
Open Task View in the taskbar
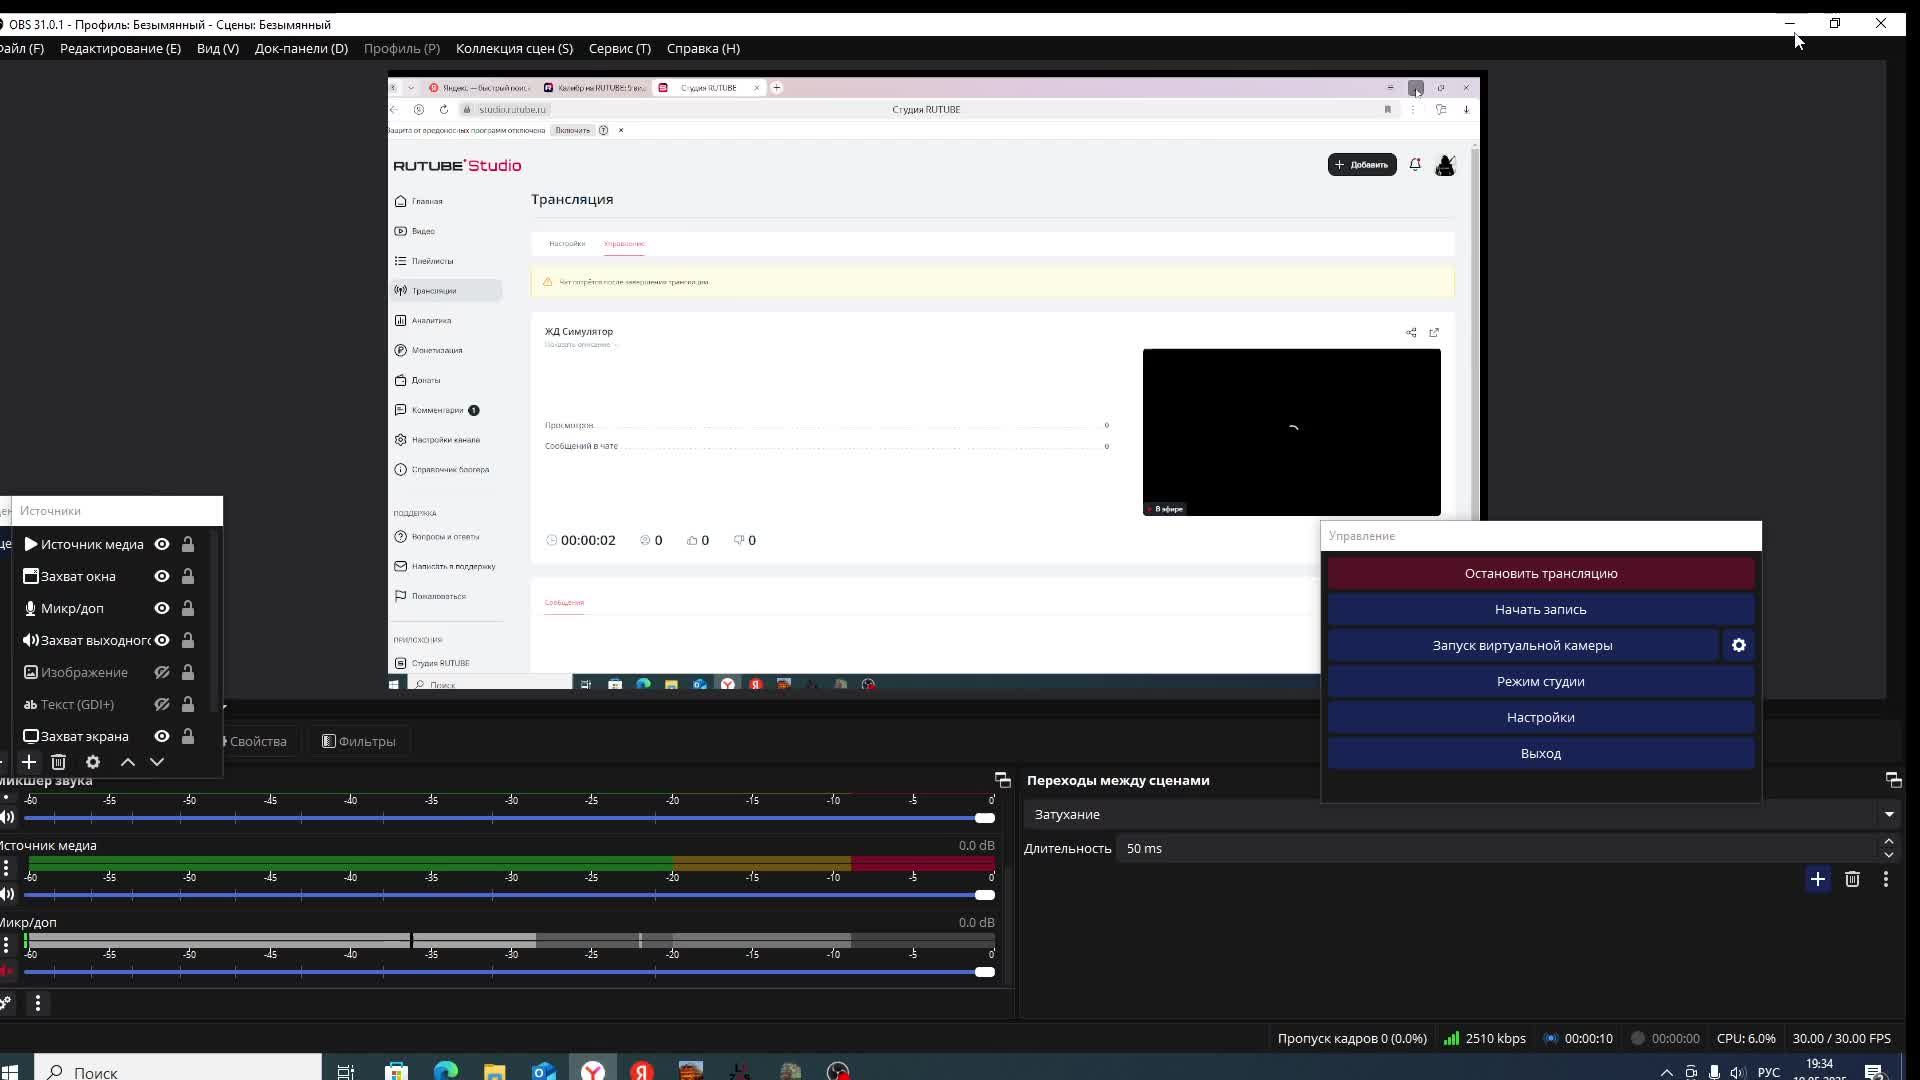[346, 1072]
